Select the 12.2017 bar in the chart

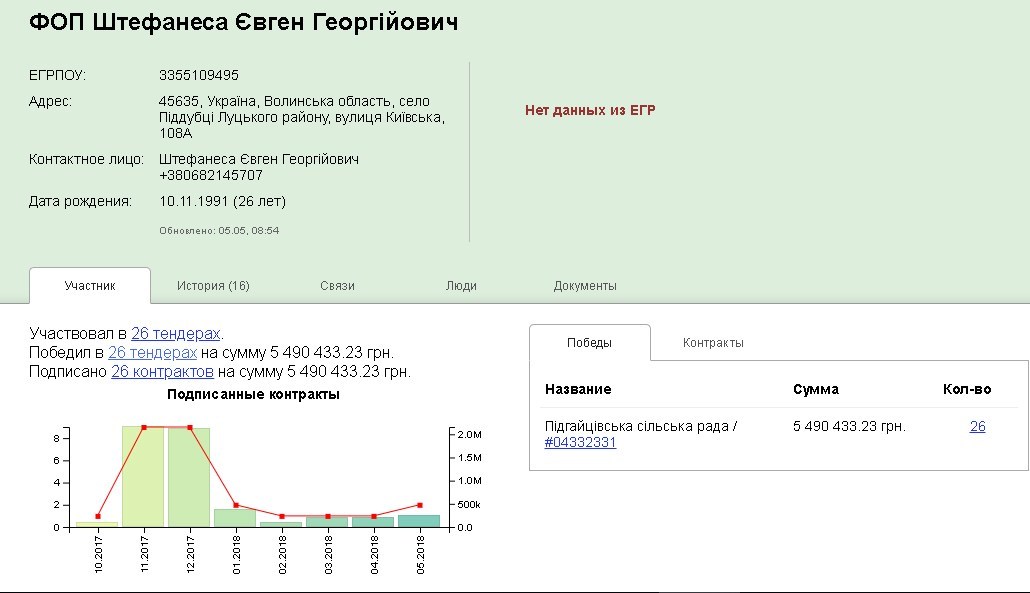(189, 478)
